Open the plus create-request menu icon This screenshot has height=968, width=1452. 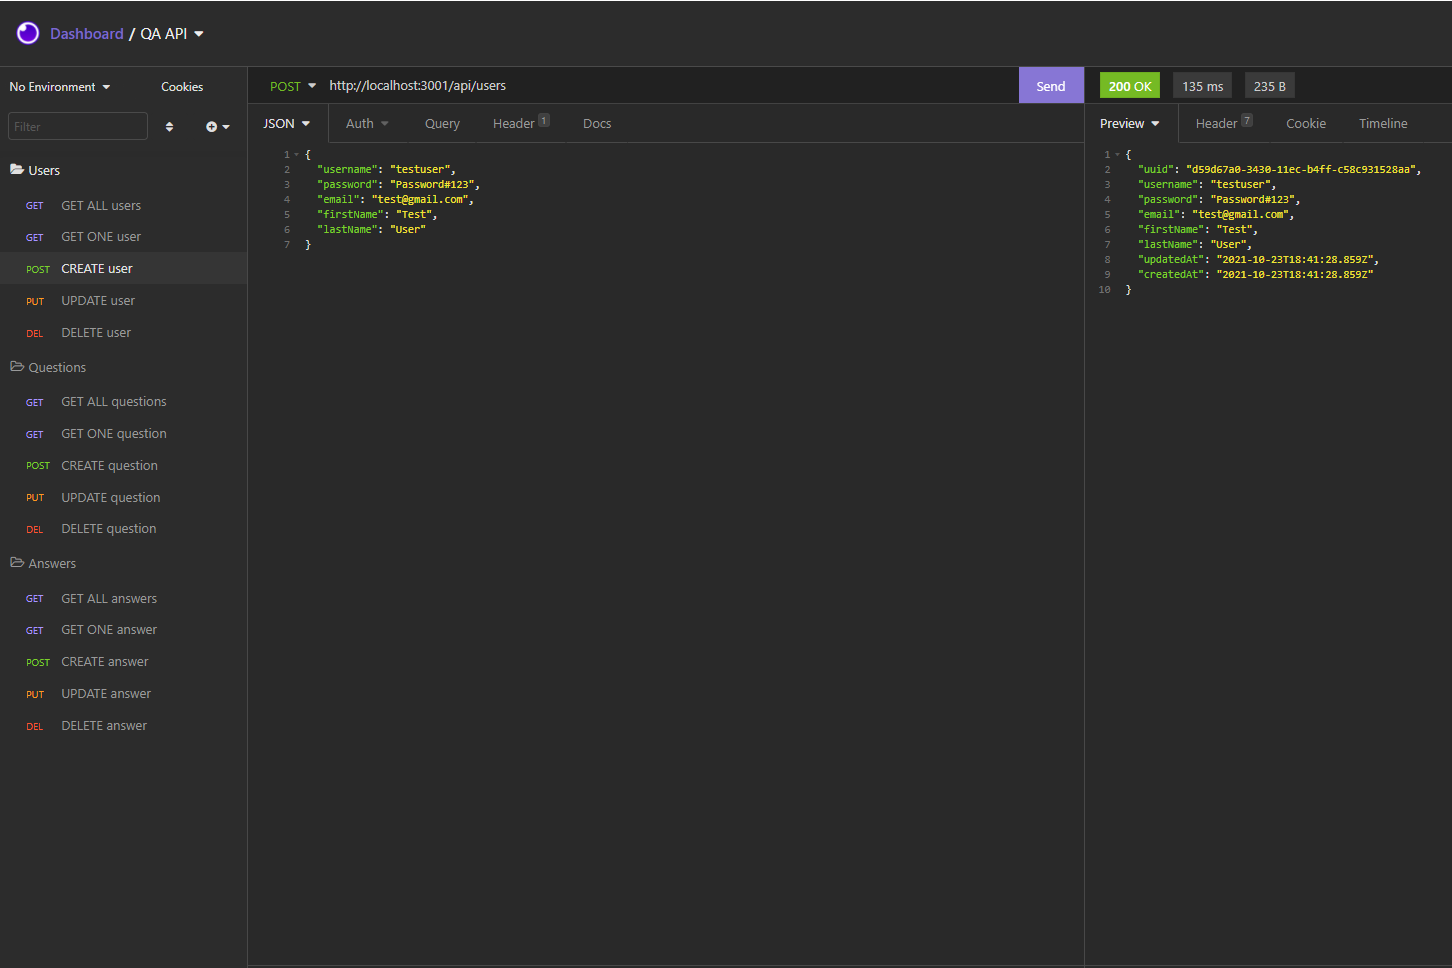click(217, 127)
